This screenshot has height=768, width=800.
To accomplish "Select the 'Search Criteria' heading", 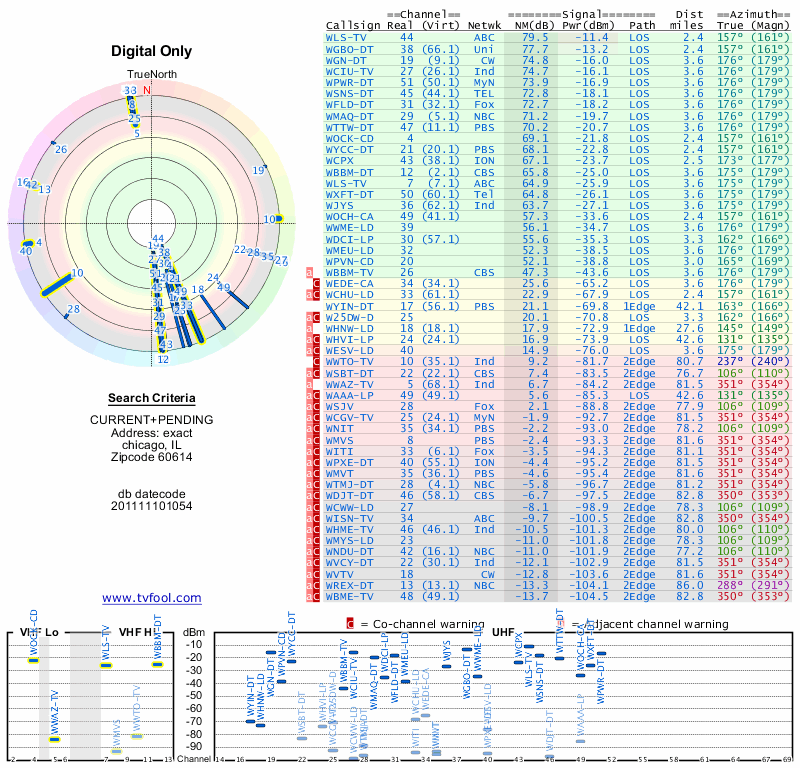I will tap(152, 398).
